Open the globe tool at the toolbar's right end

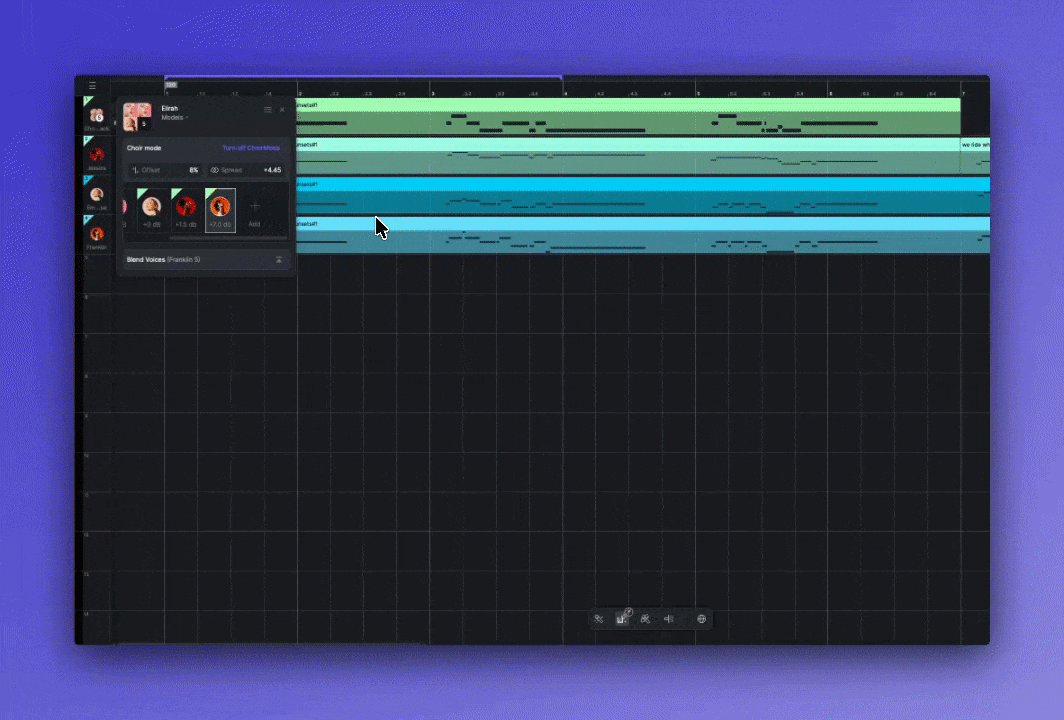pyautogui.click(x=702, y=620)
